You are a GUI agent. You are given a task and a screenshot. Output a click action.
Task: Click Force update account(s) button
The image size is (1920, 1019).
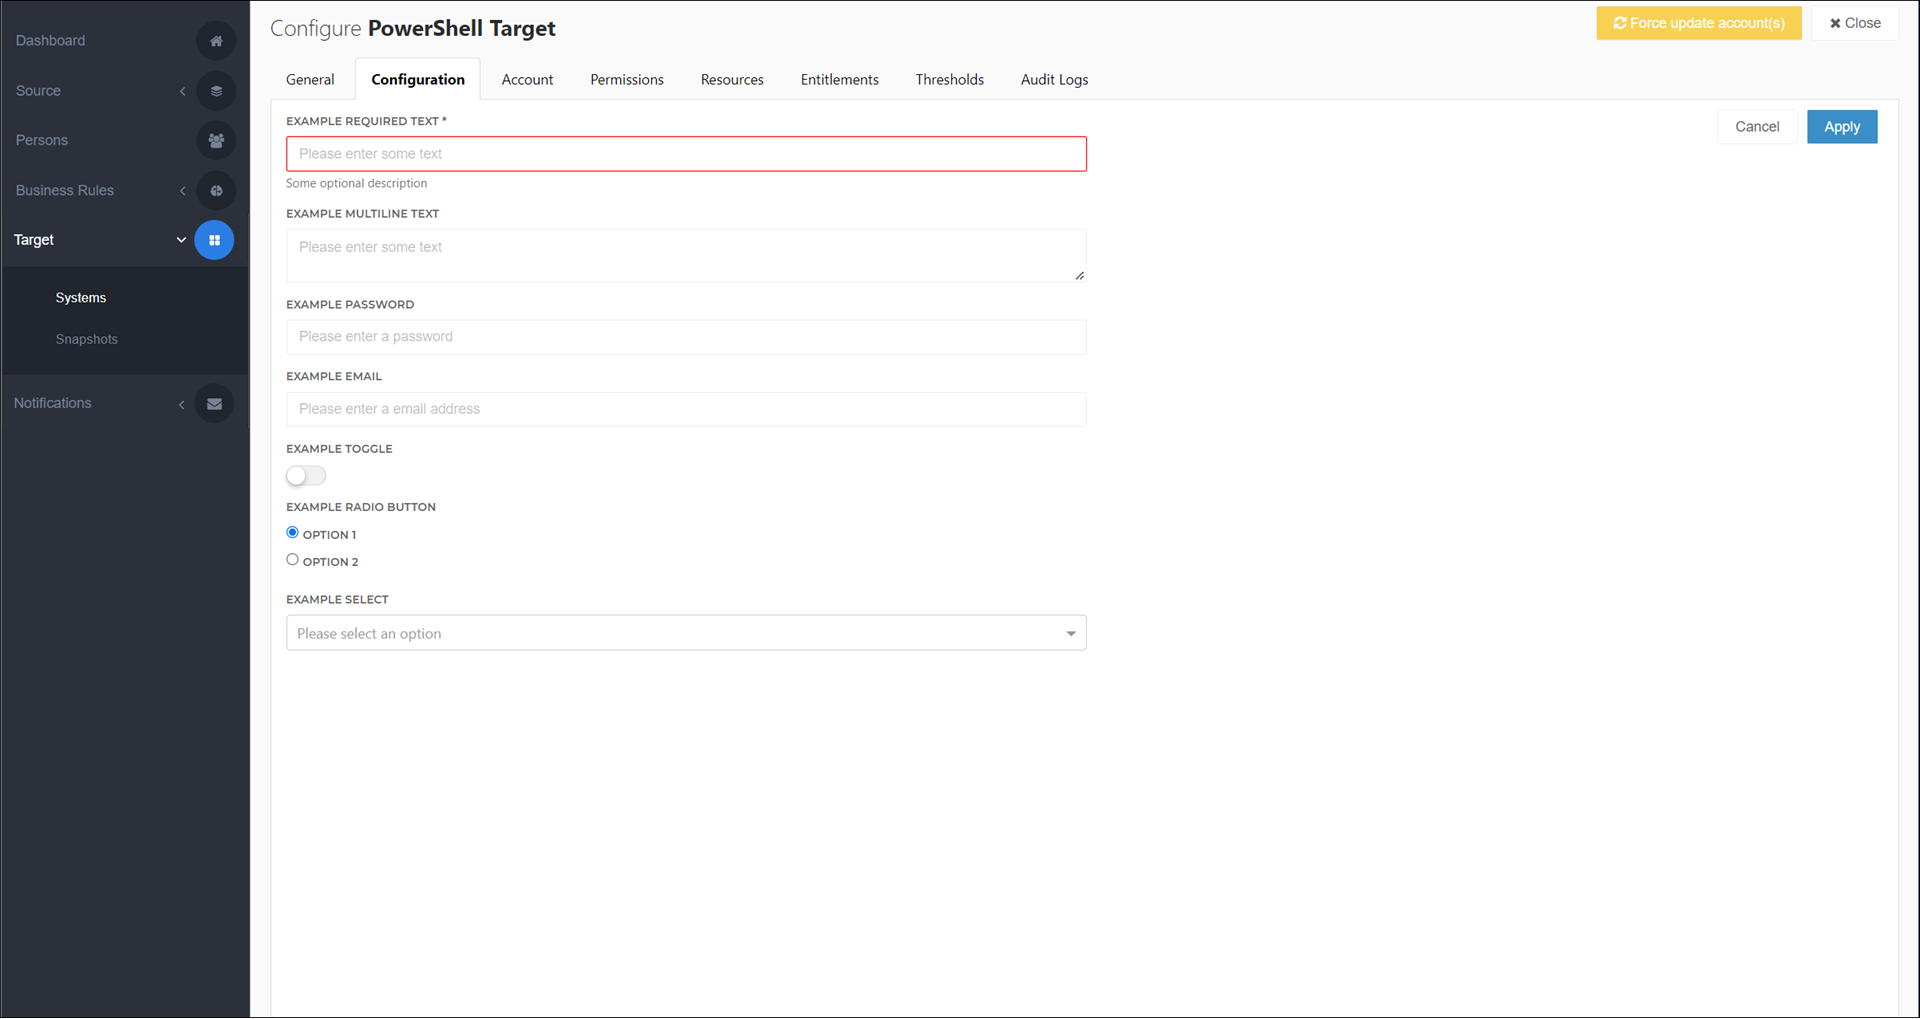(1698, 23)
